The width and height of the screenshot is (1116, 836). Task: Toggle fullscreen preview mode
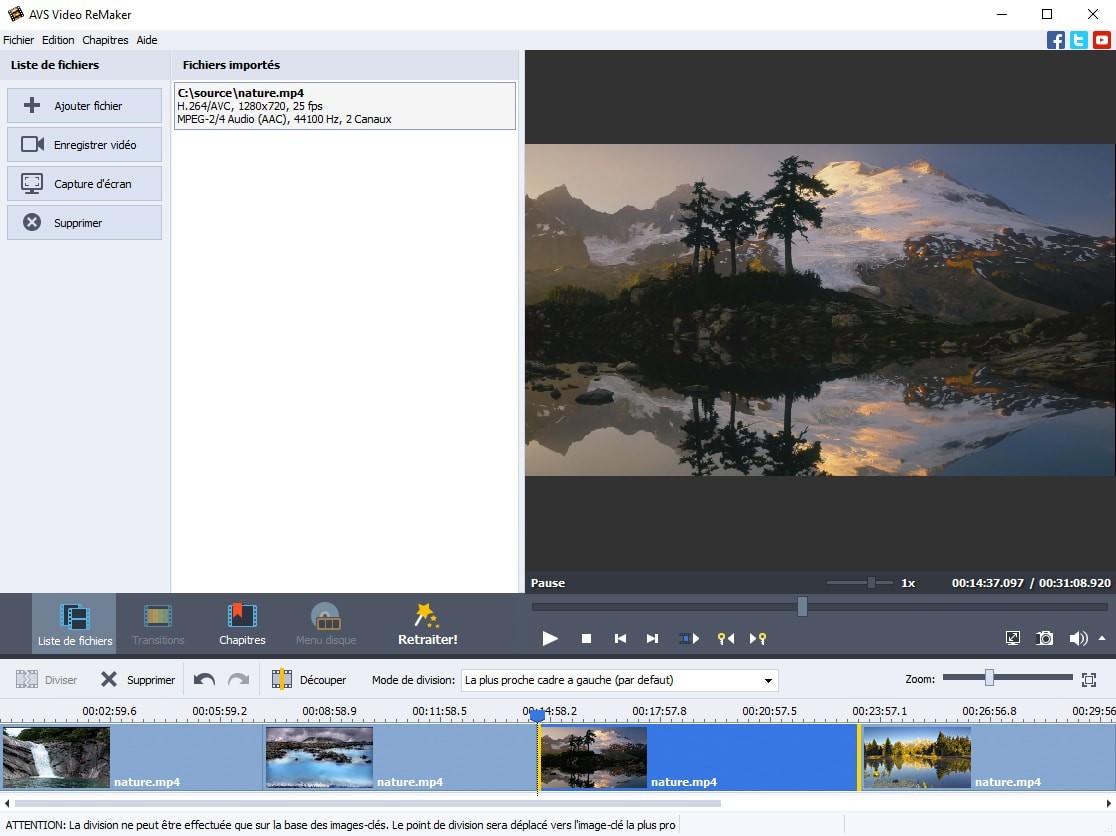tap(1013, 638)
